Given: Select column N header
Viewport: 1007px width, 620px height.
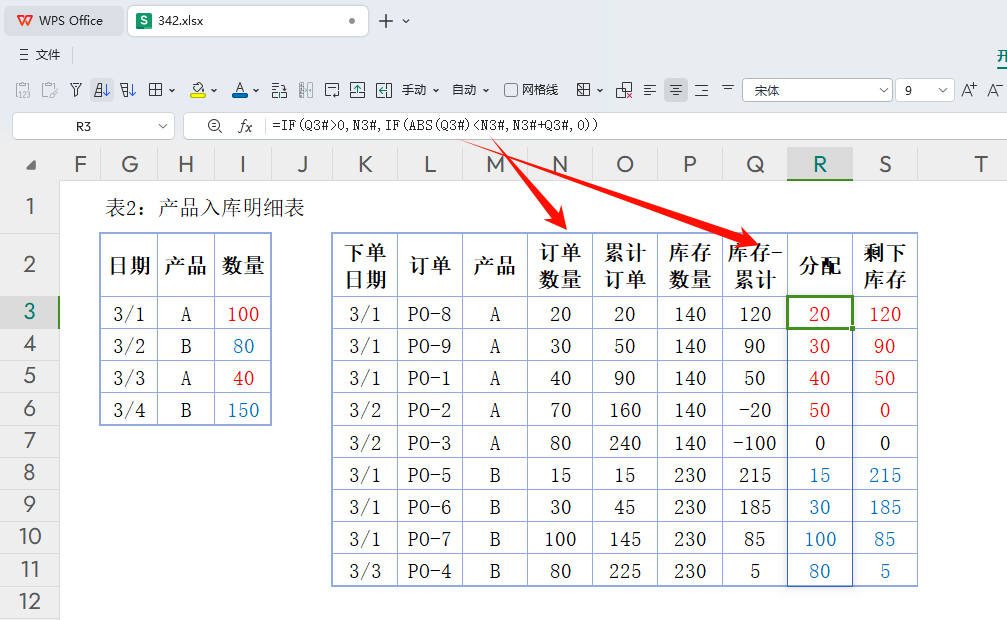Looking at the screenshot, I should (x=560, y=164).
